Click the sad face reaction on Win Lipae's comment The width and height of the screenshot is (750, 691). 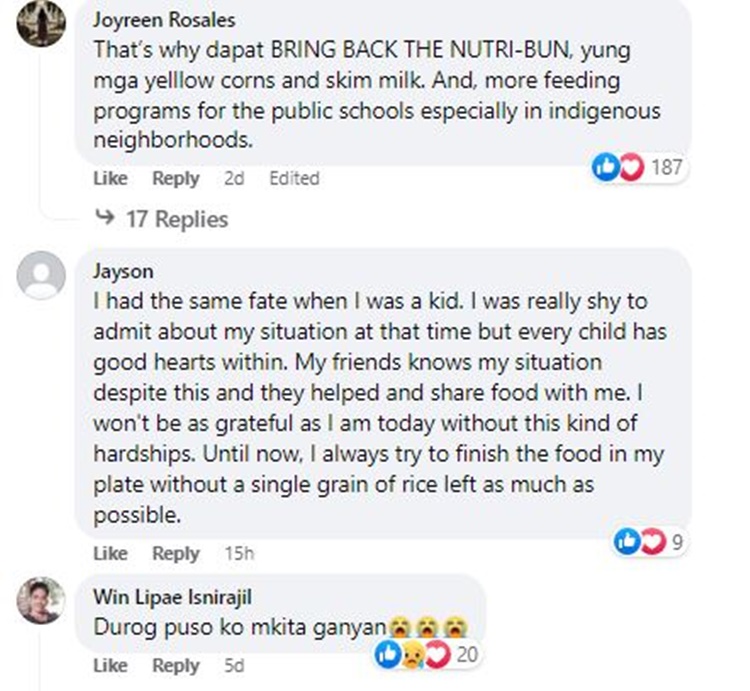[x=413, y=655]
